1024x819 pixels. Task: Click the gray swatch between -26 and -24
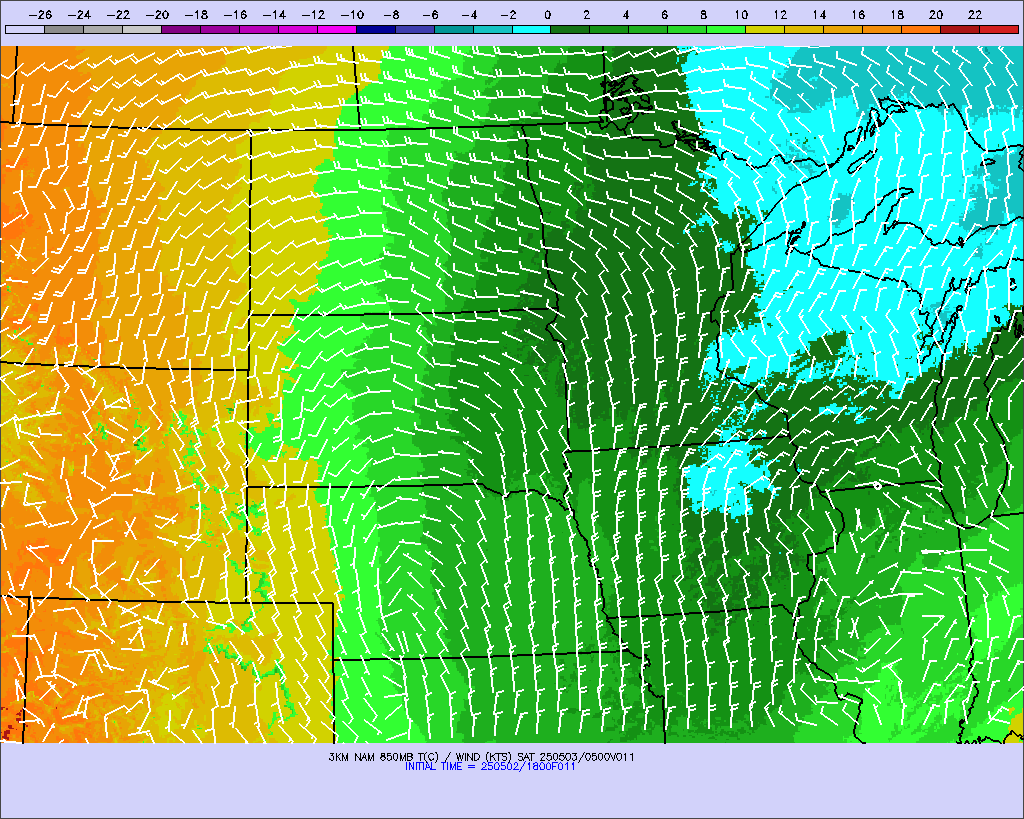64,29
